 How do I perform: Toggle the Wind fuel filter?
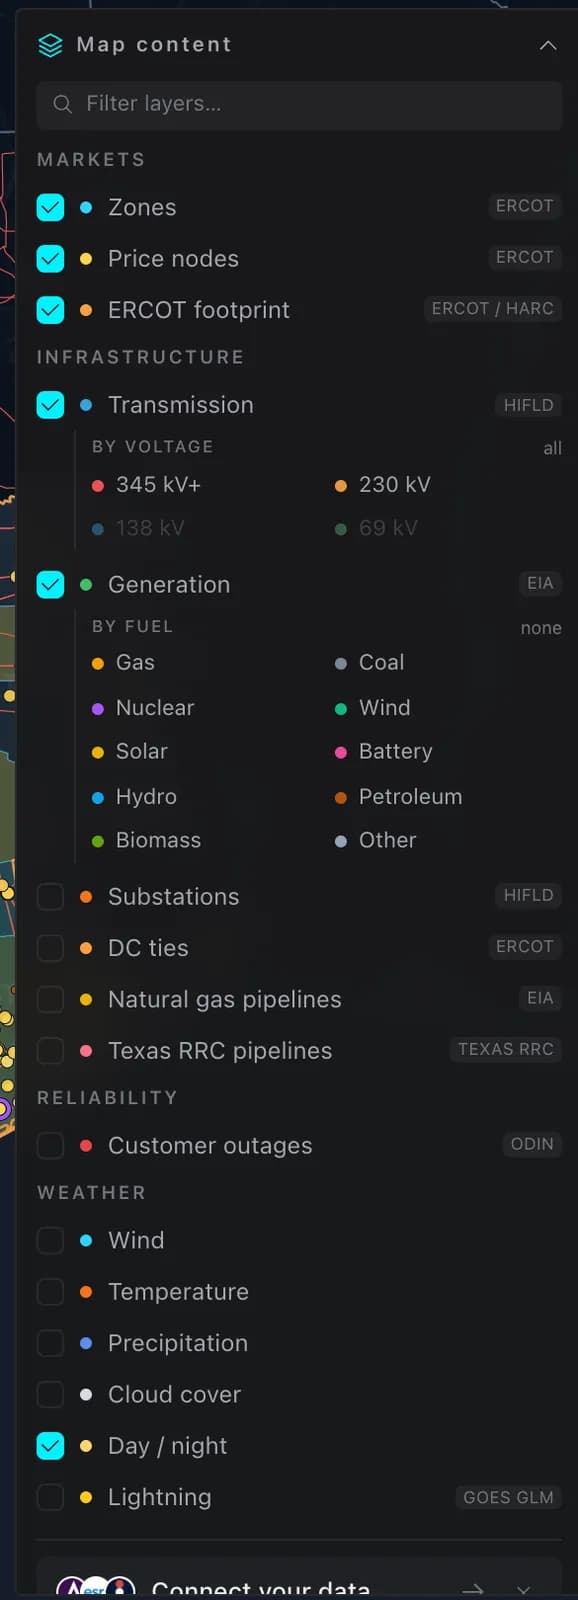[x=372, y=708]
